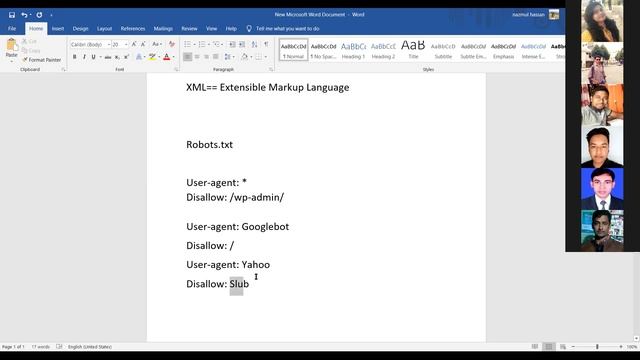Toggle Italic formatting

pos(84,57)
